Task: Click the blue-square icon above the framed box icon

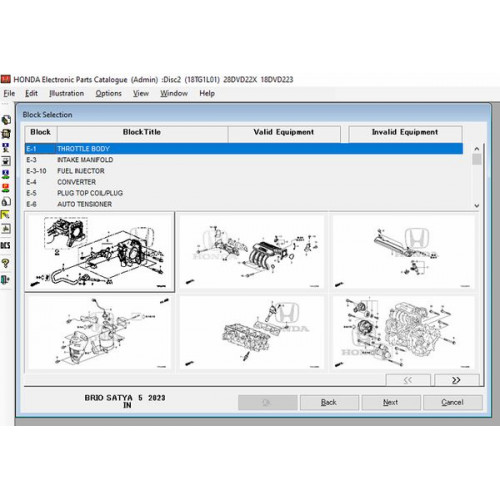Action: point(6,147)
